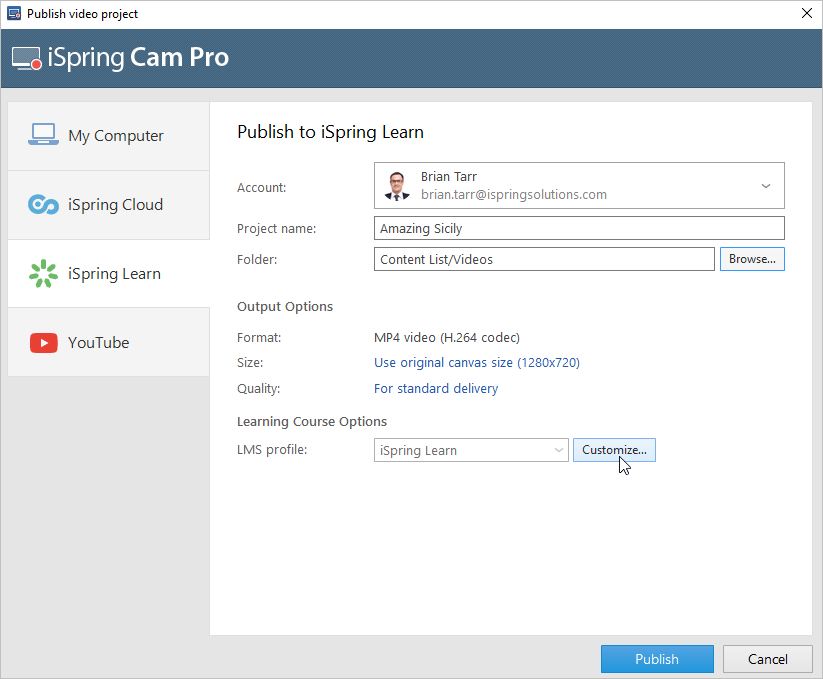823x679 pixels.
Task: Click the Customize button
Action: pos(614,451)
